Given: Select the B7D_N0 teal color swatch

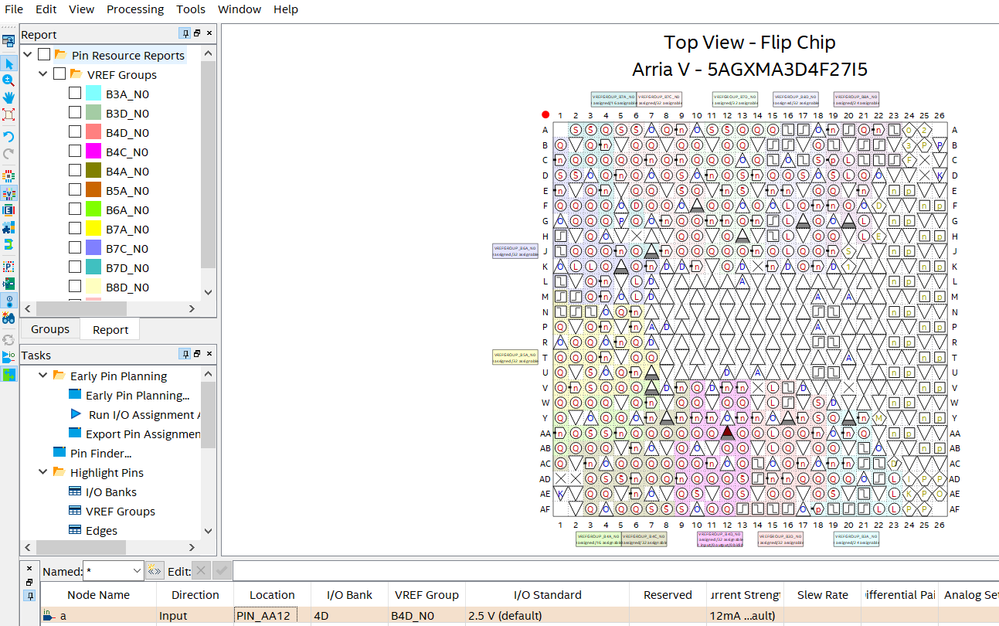Looking at the screenshot, I should tap(94, 267).
